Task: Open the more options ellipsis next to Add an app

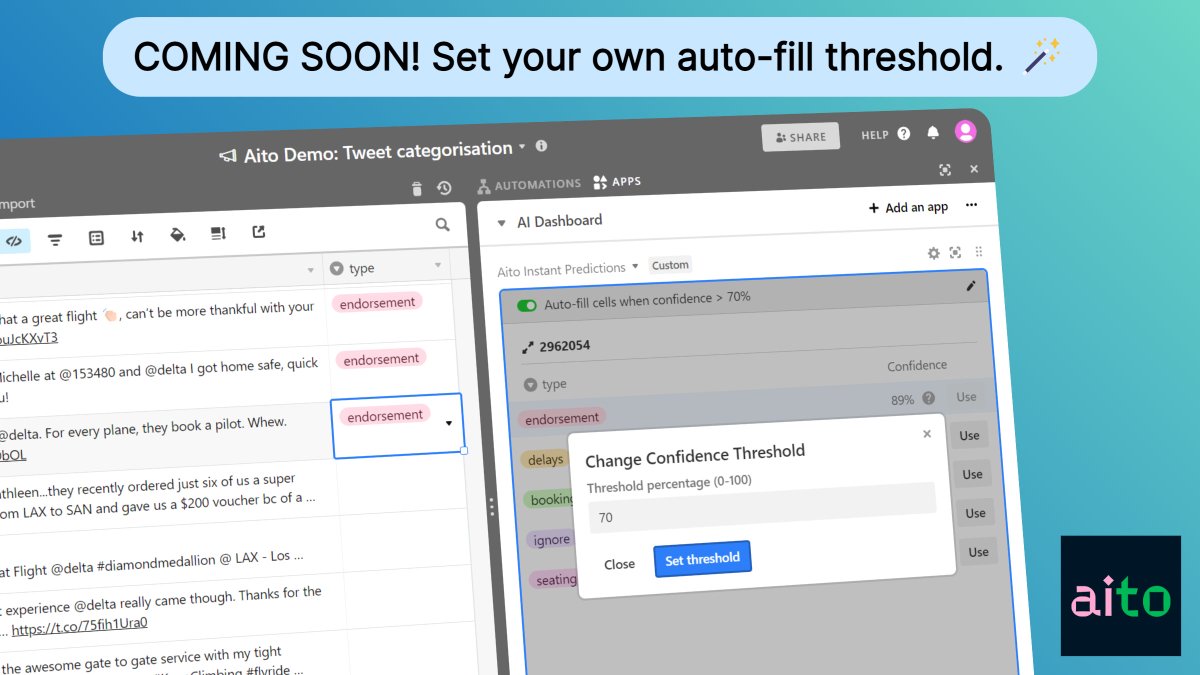Action: [971, 205]
